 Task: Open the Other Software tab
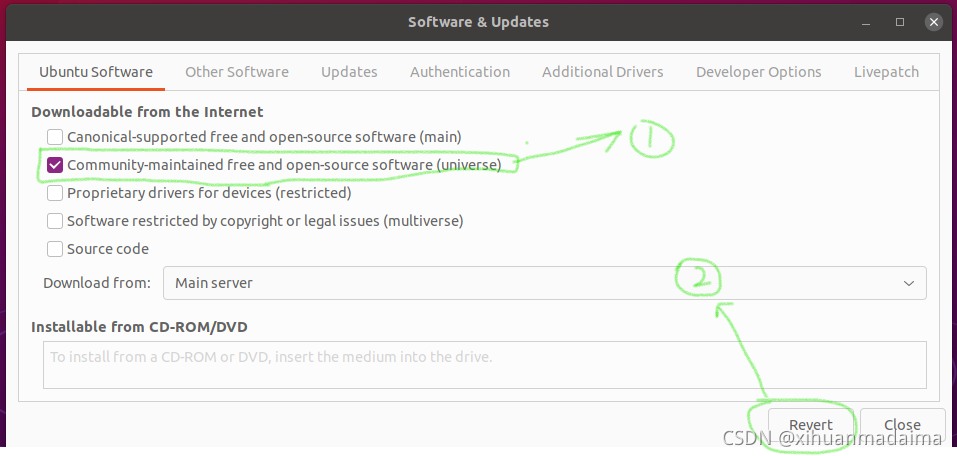pyautogui.click(x=237, y=72)
